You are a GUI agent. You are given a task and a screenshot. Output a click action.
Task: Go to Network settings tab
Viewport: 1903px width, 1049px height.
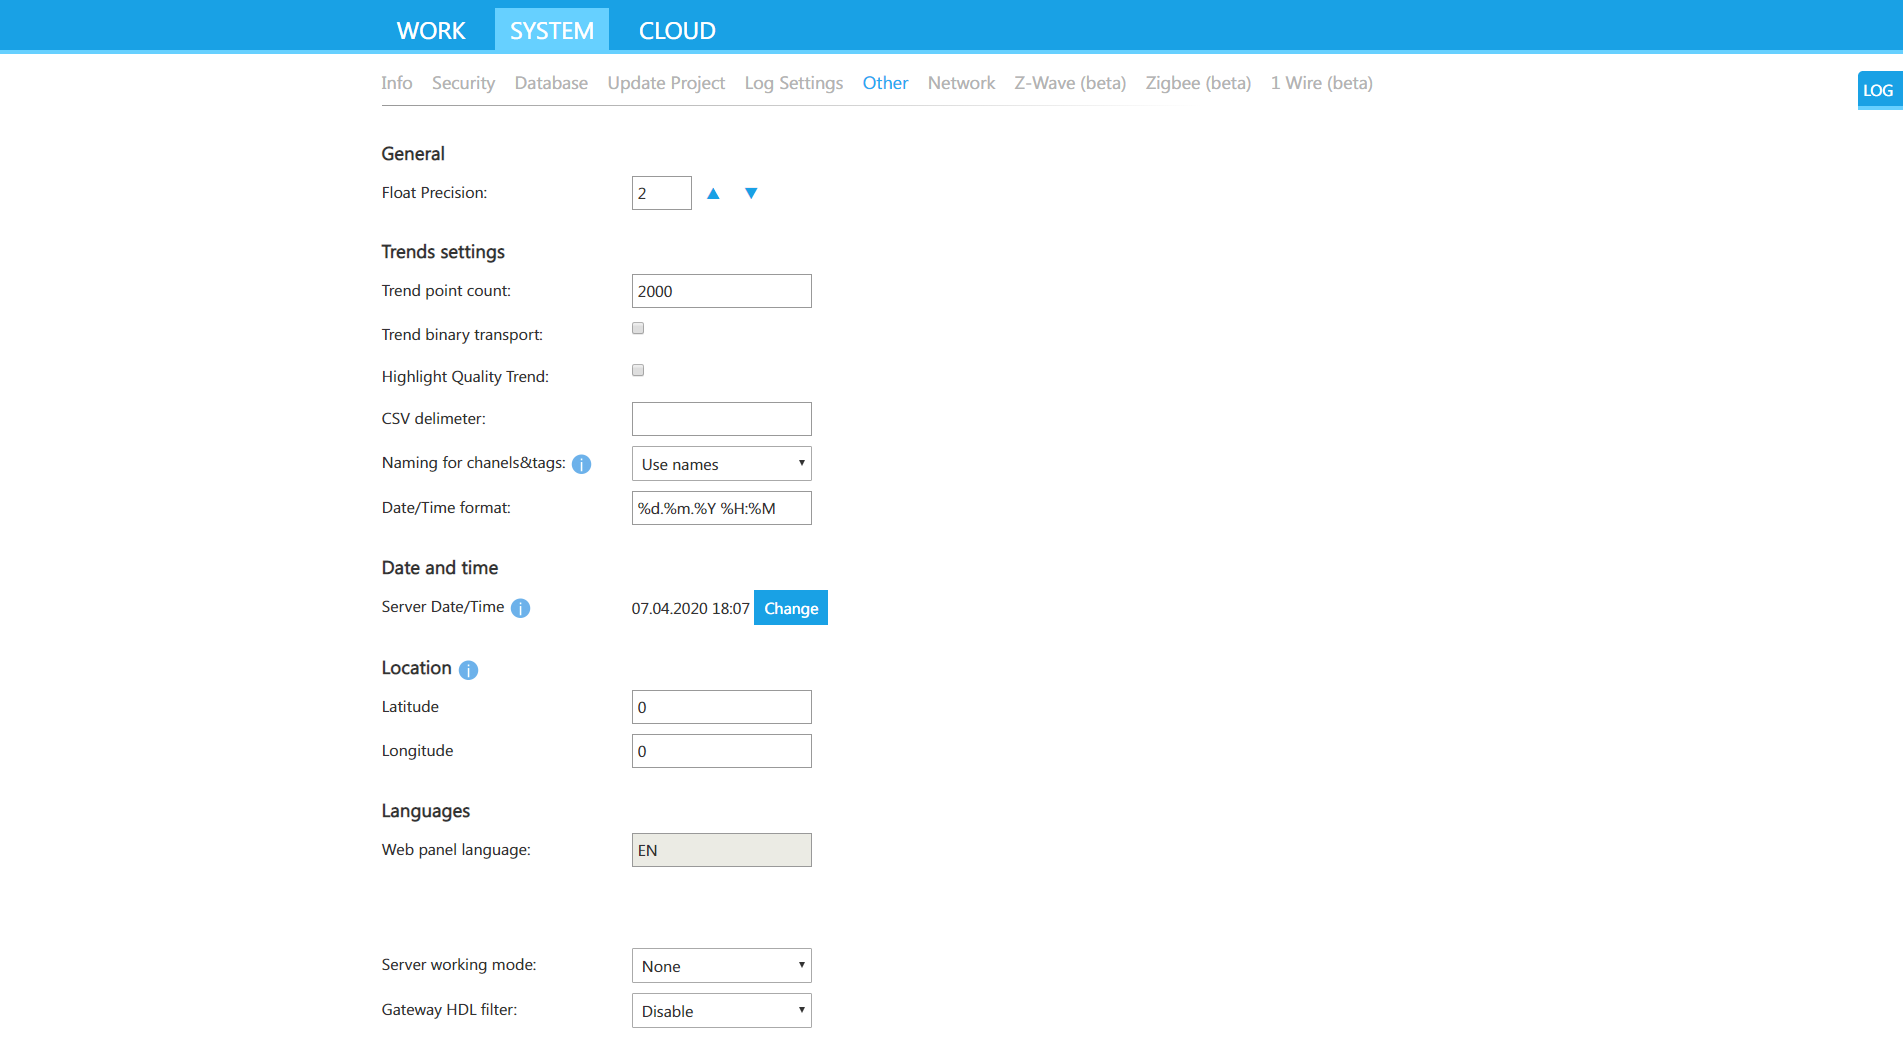coord(961,83)
